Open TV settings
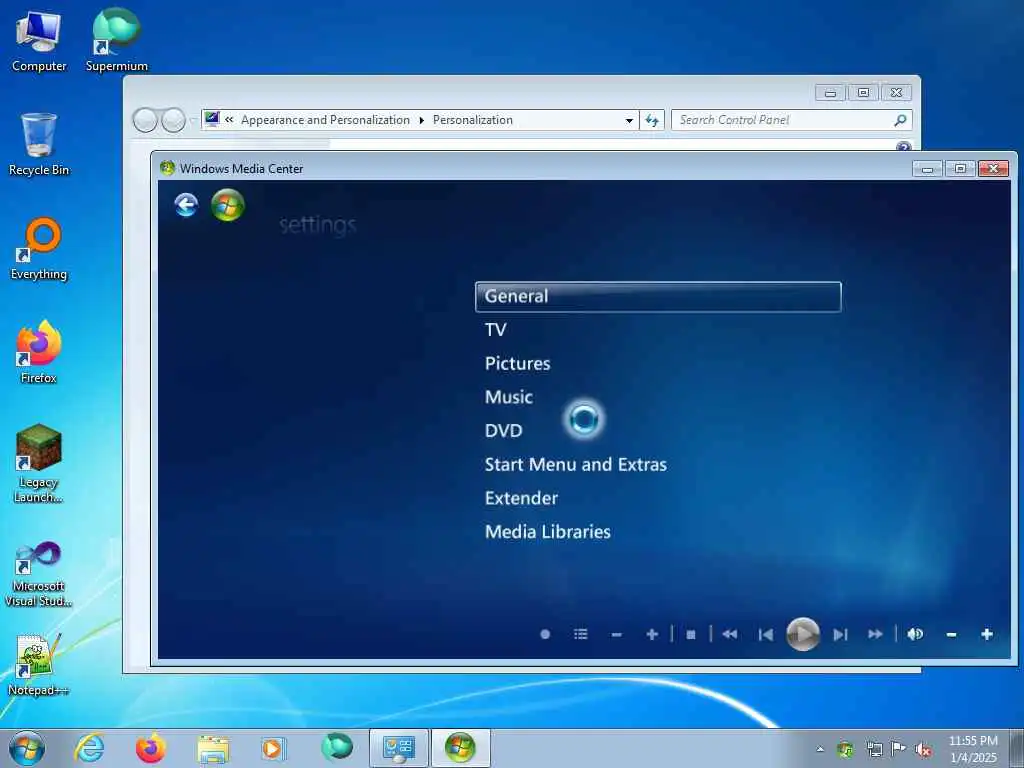 tap(495, 330)
